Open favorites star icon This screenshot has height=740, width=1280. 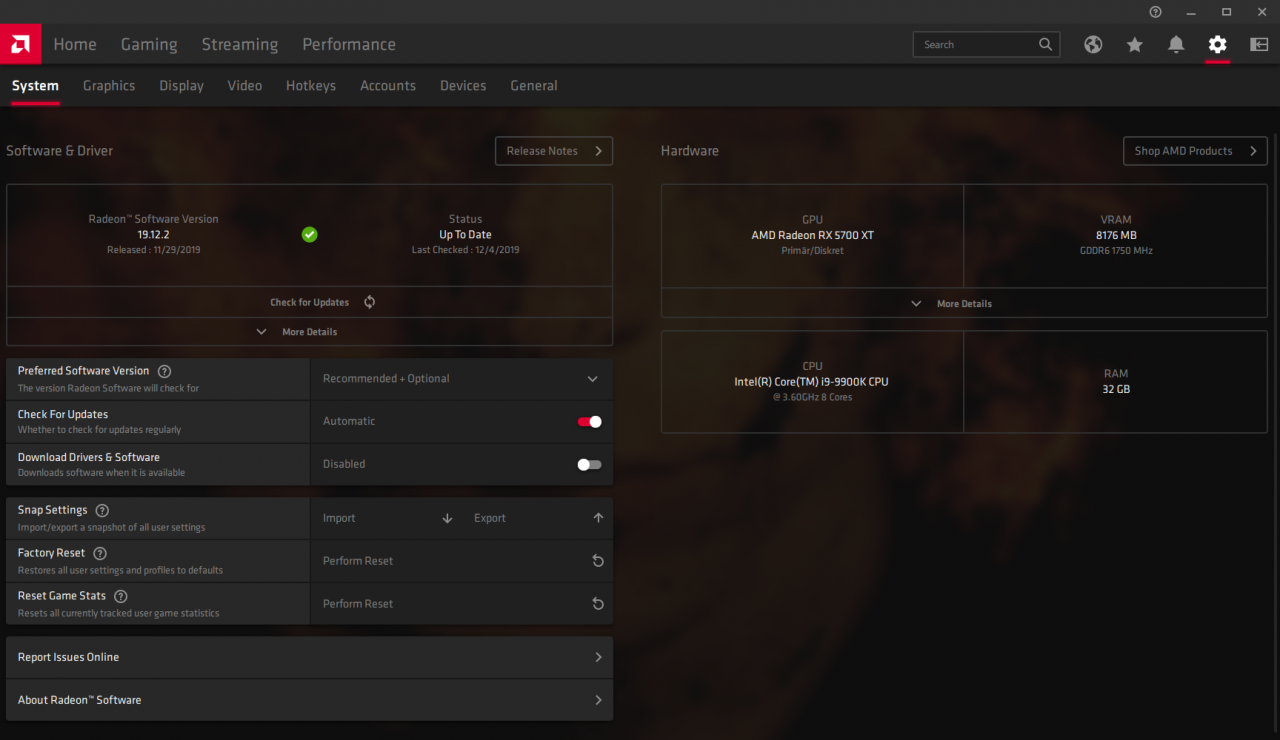[x=1134, y=44]
